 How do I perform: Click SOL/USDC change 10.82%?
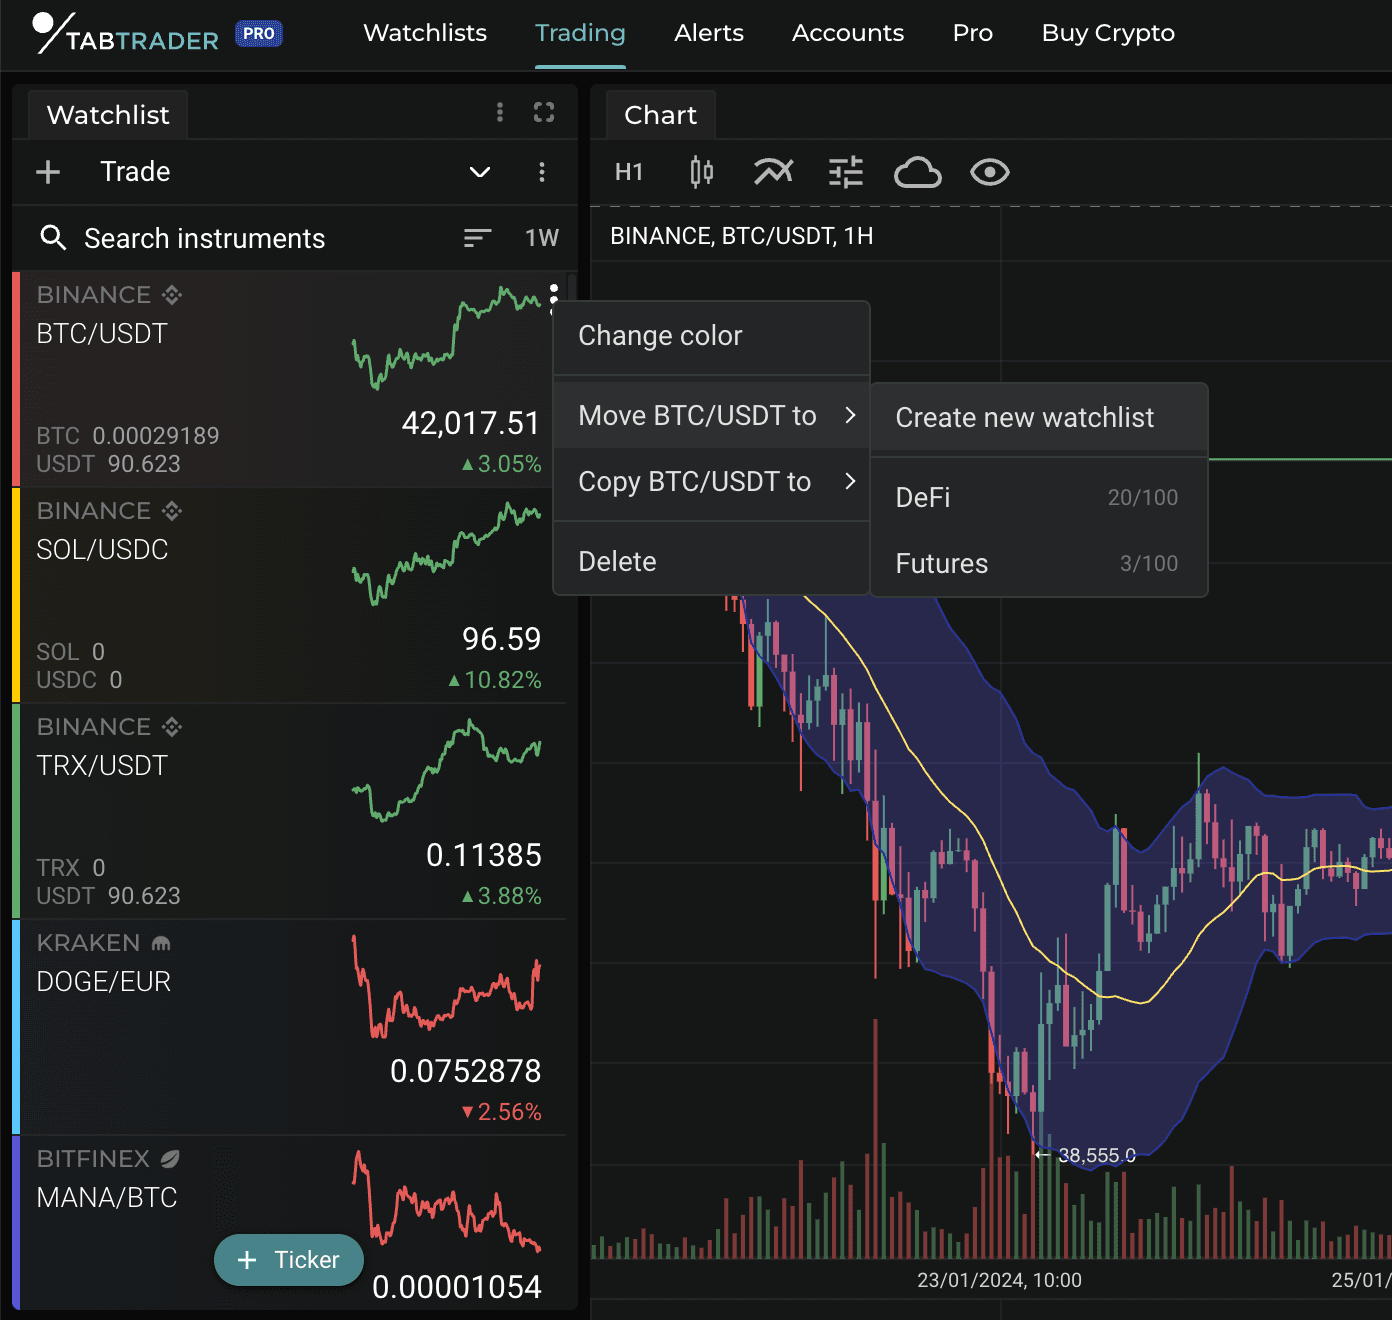[x=494, y=680]
